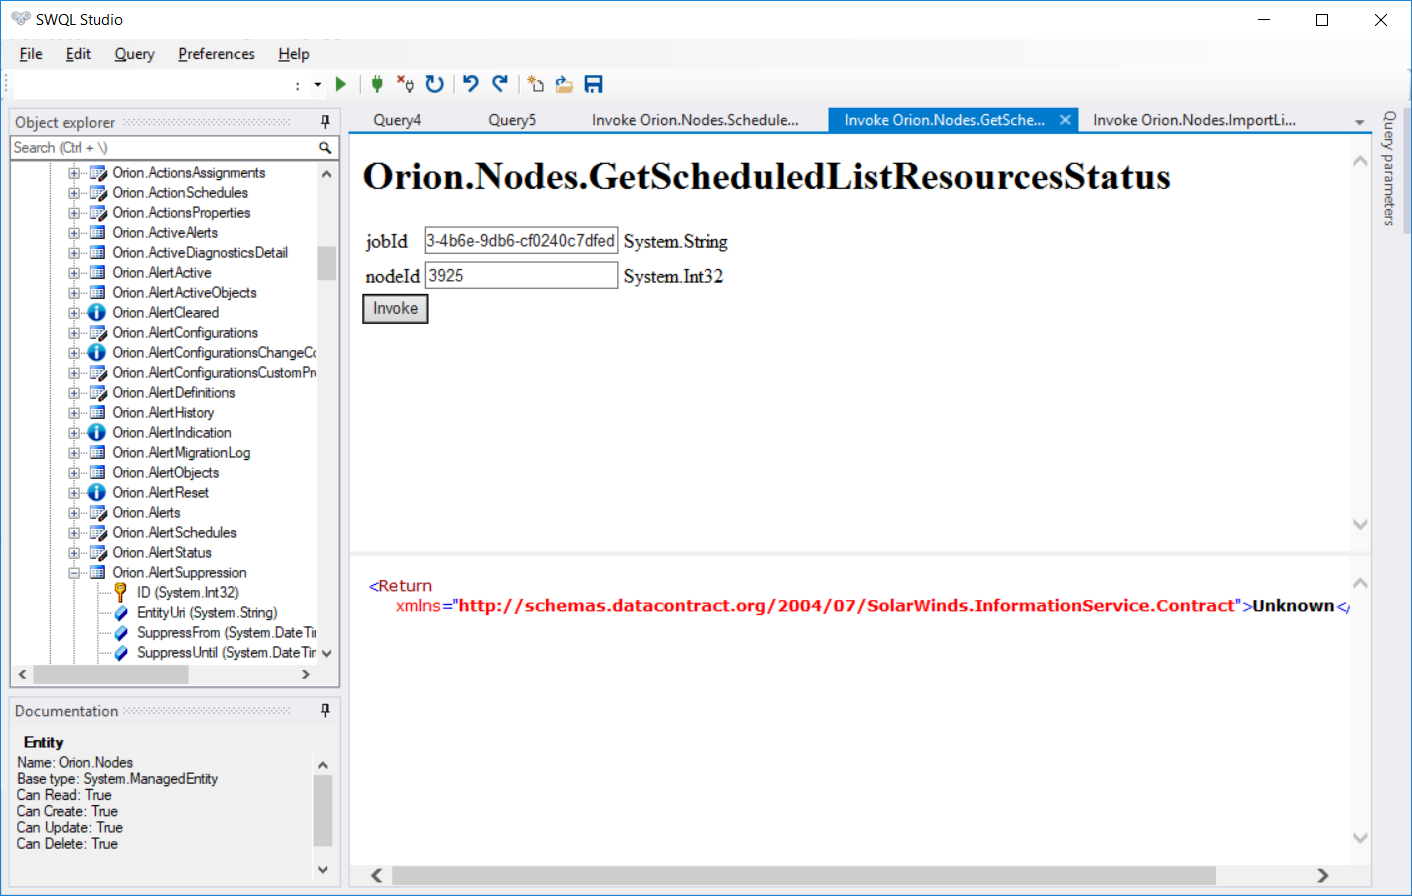Viewport: 1412px width, 896px height.
Task: Close the Invoke Orion.Nodes.GetSche... tab
Action: [x=1065, y=120]
